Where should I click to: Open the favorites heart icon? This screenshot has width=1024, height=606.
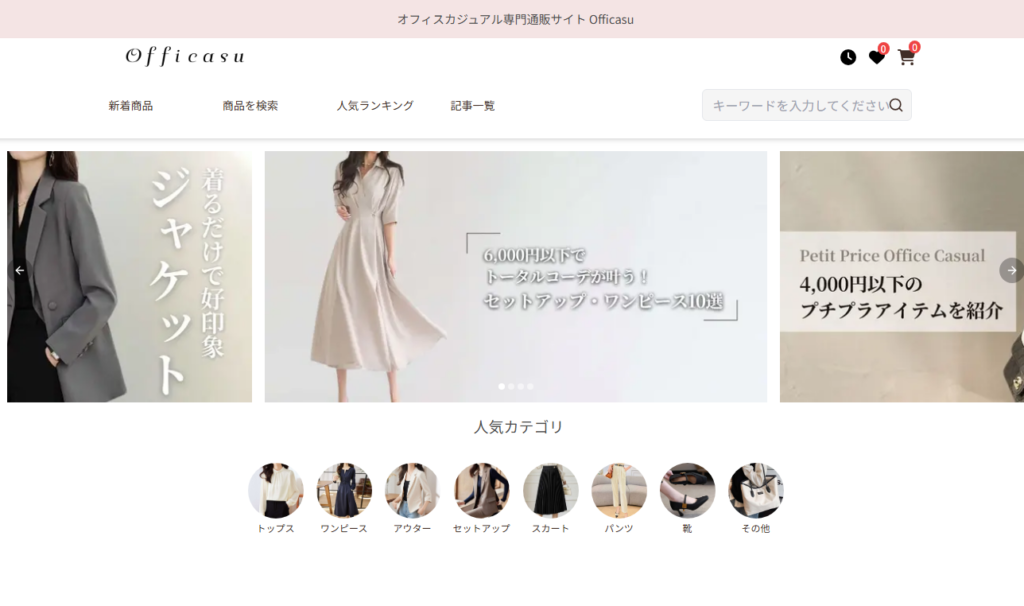click(x=876, y=57)
